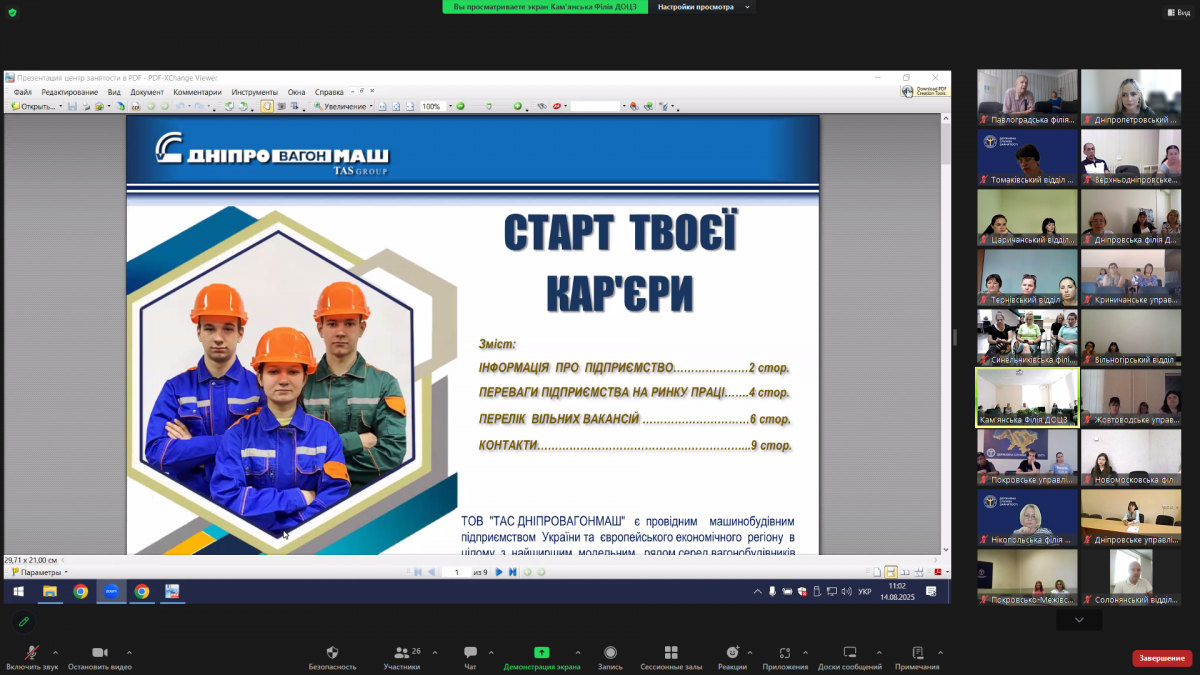Open the Настройки просмотра dropdown

(x=700, y=7)
